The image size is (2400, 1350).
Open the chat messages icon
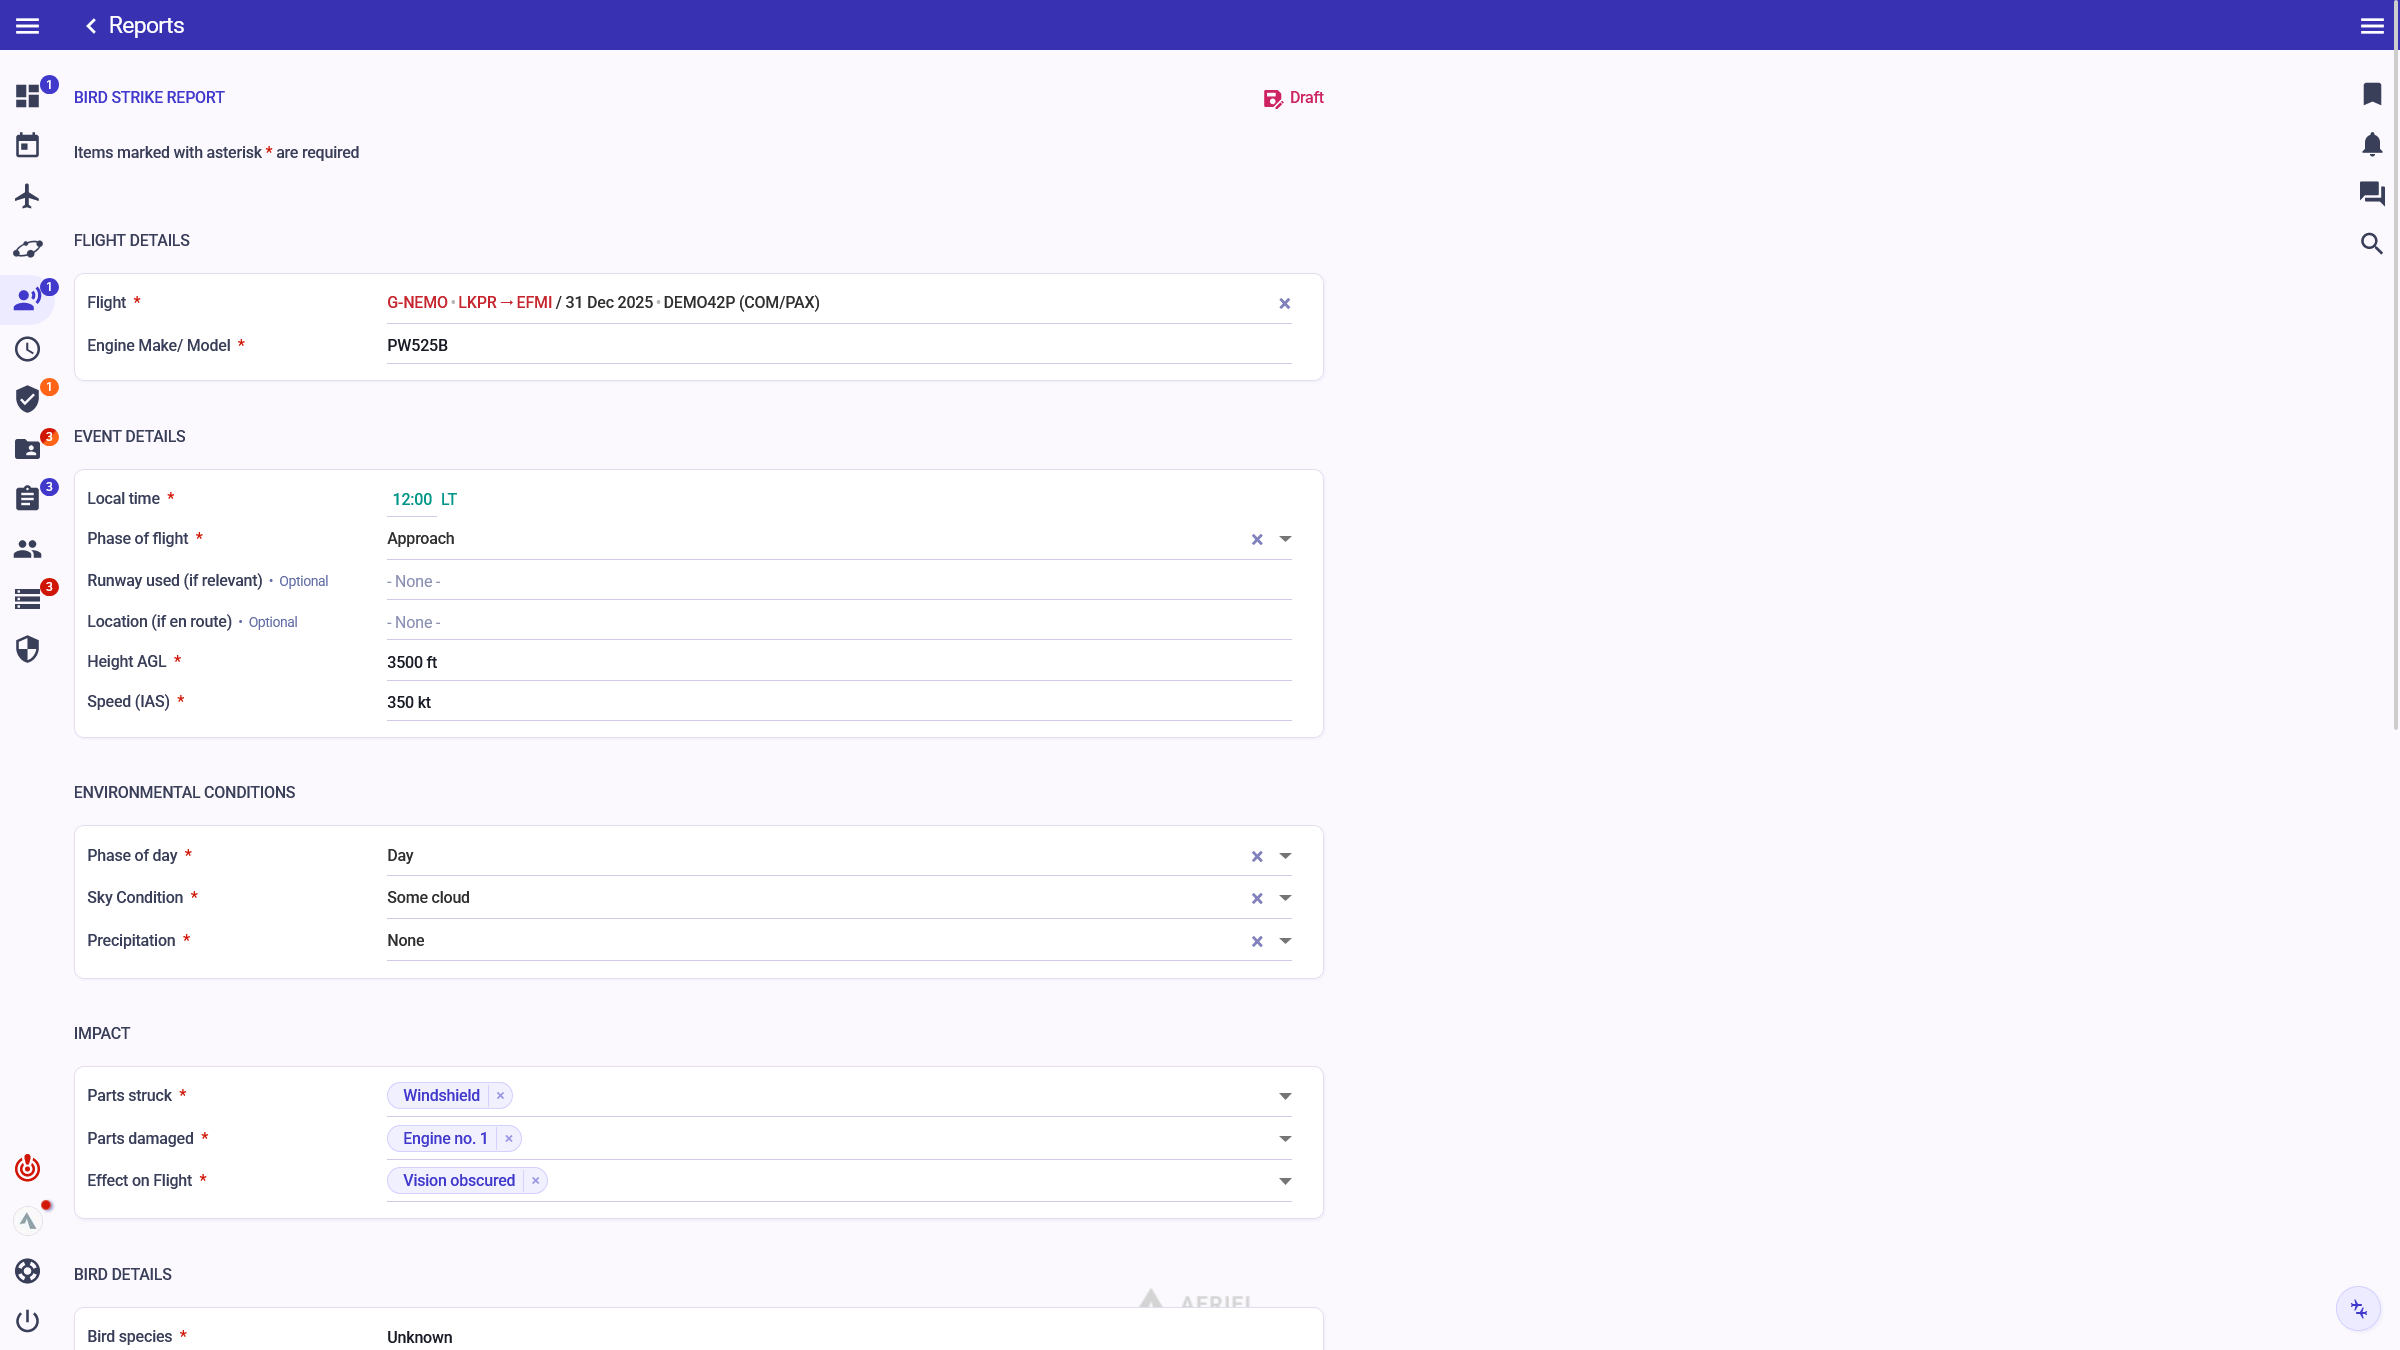pos(2372,193)
